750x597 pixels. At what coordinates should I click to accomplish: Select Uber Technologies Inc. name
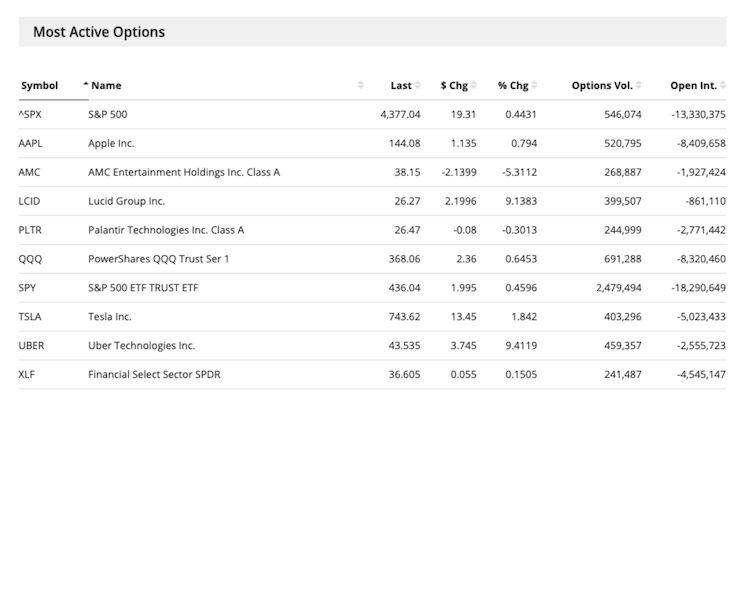point(142,345)
